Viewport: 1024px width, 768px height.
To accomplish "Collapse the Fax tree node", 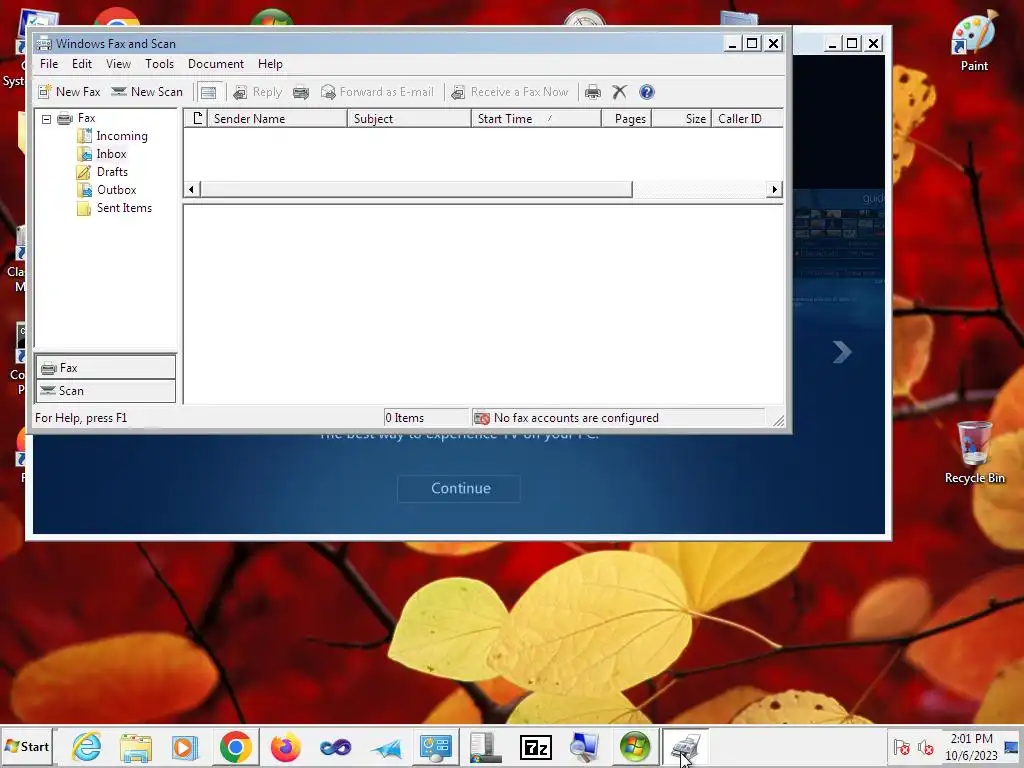I will click(46, 119).
